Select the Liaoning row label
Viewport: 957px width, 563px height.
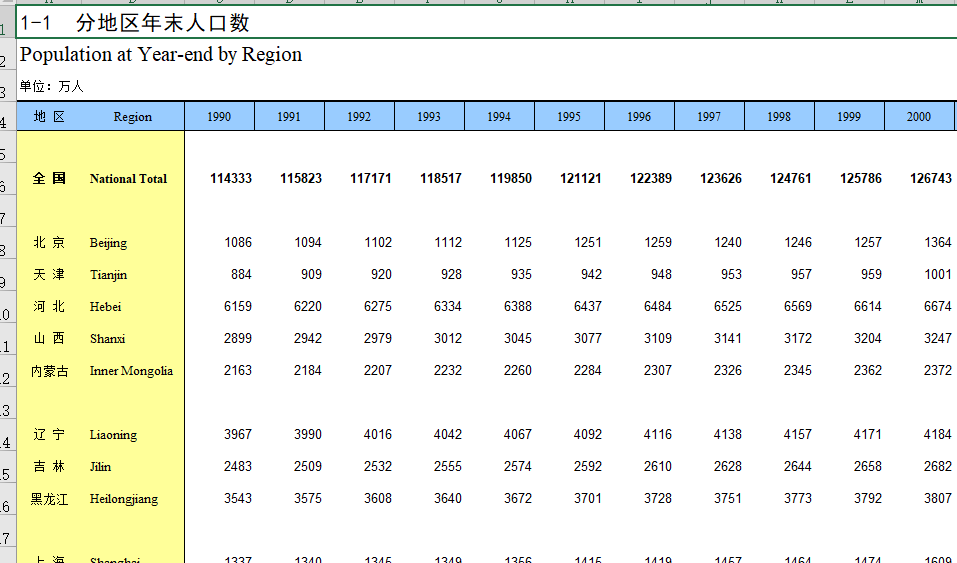point(114,435)
